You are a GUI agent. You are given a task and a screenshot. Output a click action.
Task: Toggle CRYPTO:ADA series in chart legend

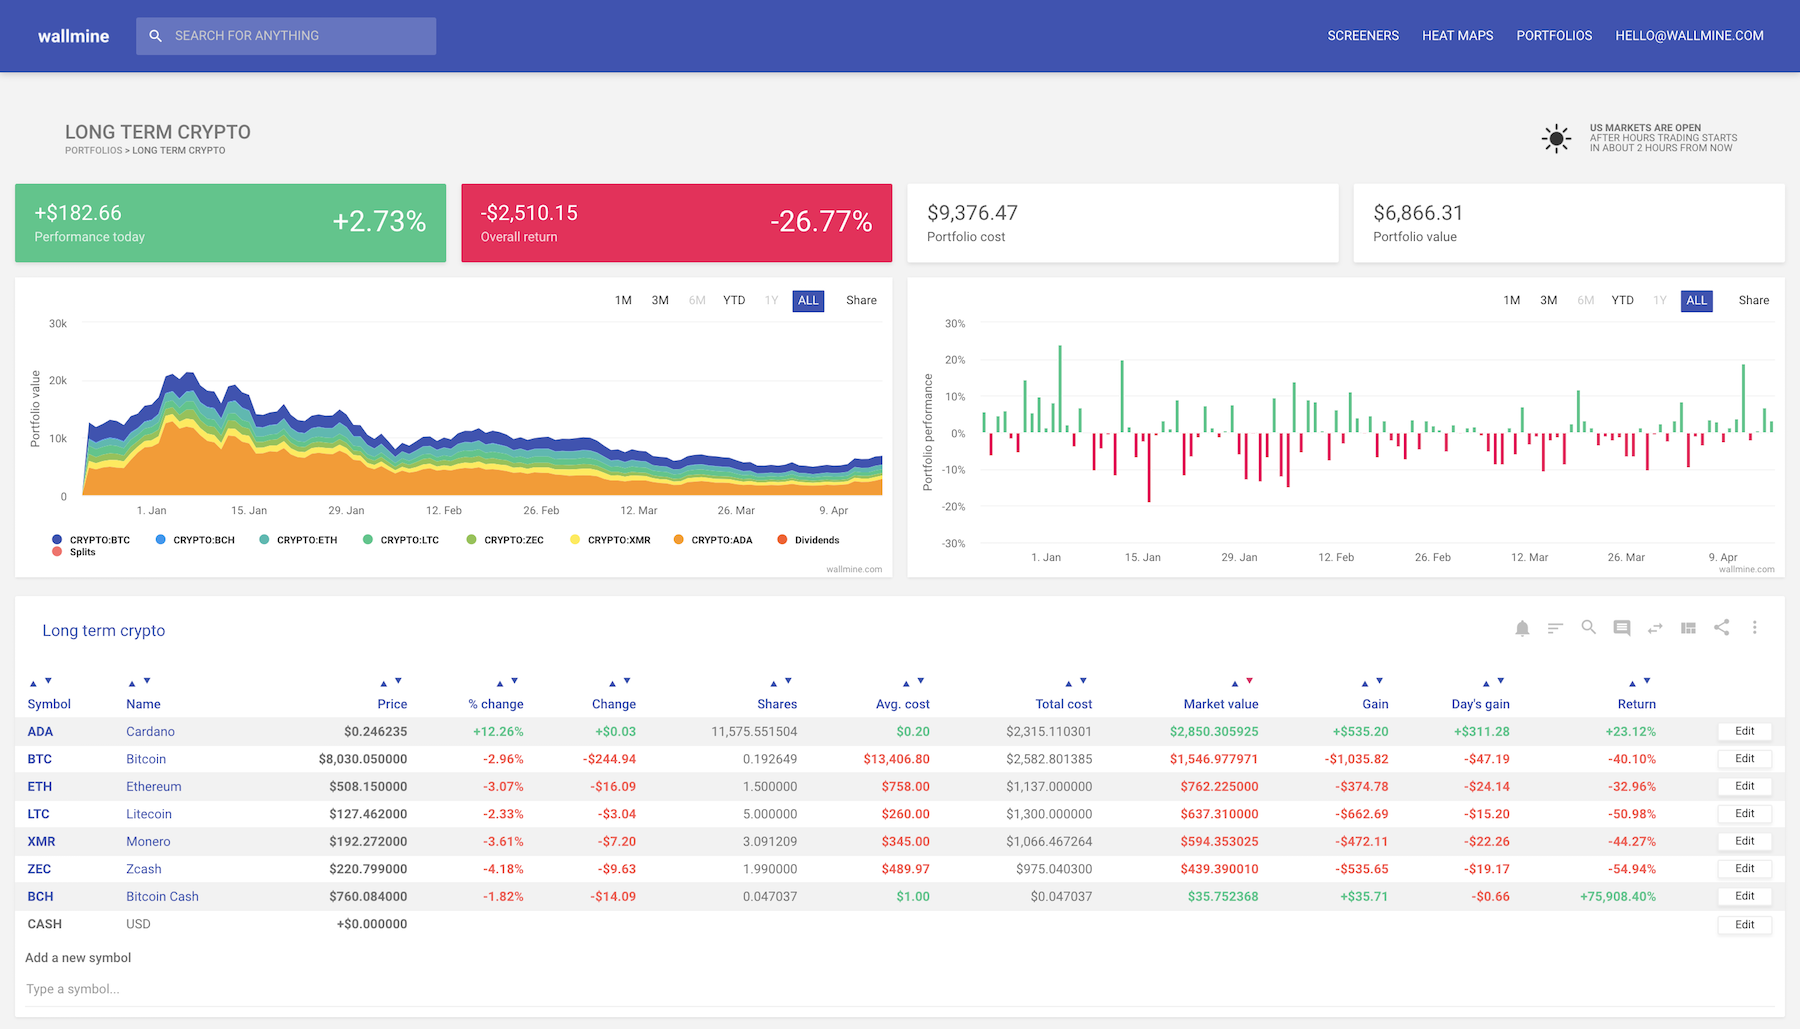[713, 540]
